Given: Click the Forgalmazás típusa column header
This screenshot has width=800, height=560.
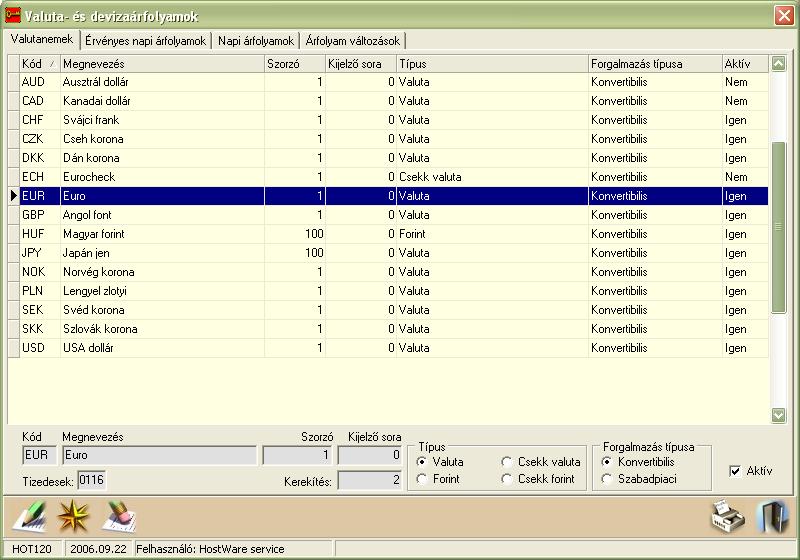Looking at the screenshot, I should (x=655, y=64).
